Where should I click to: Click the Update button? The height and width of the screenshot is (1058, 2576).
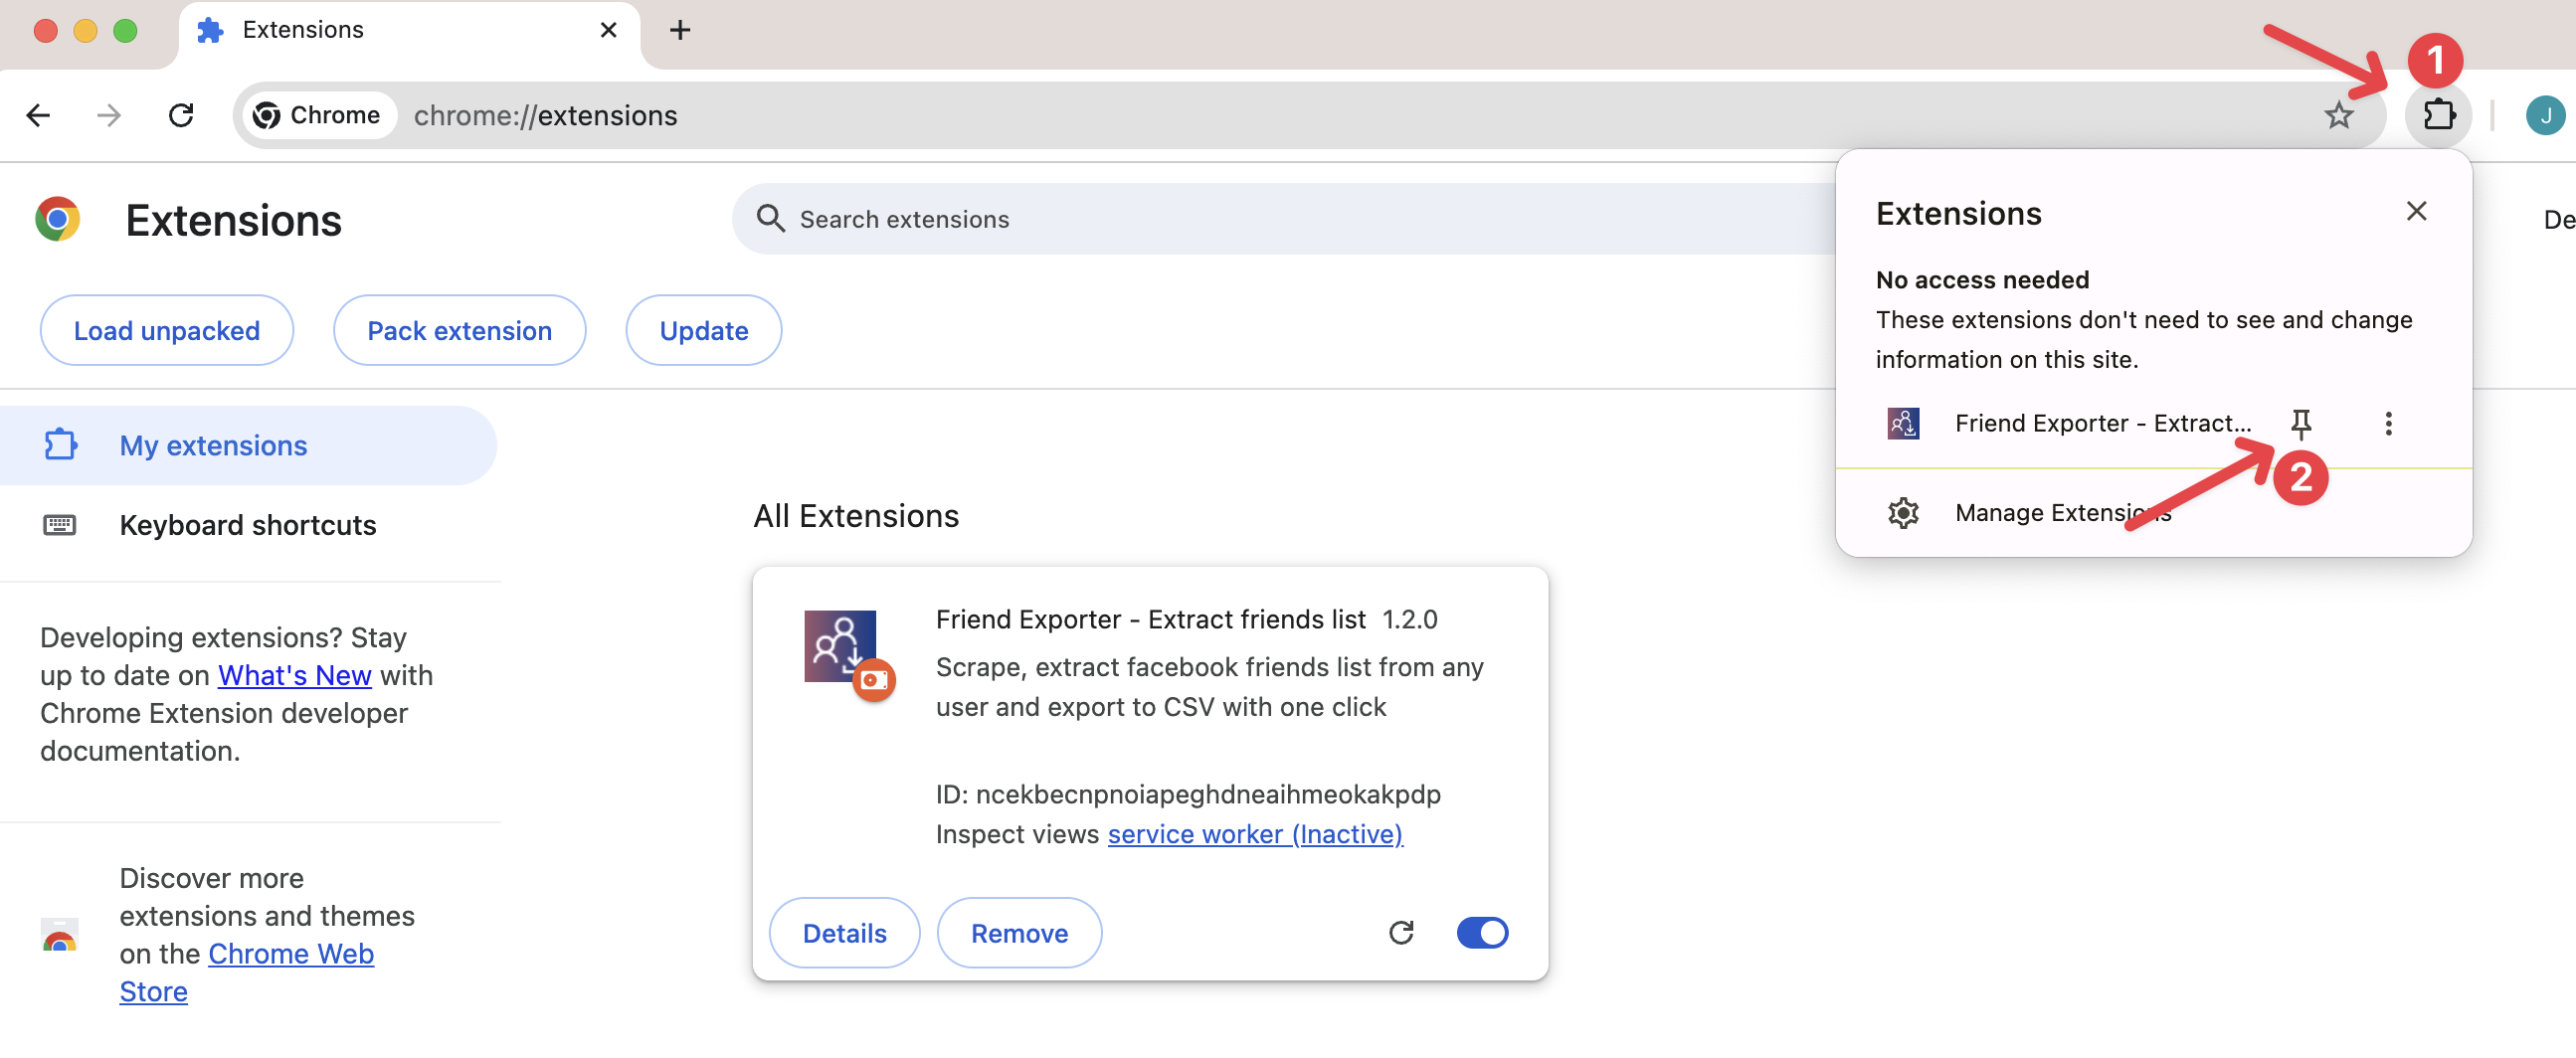703,330
